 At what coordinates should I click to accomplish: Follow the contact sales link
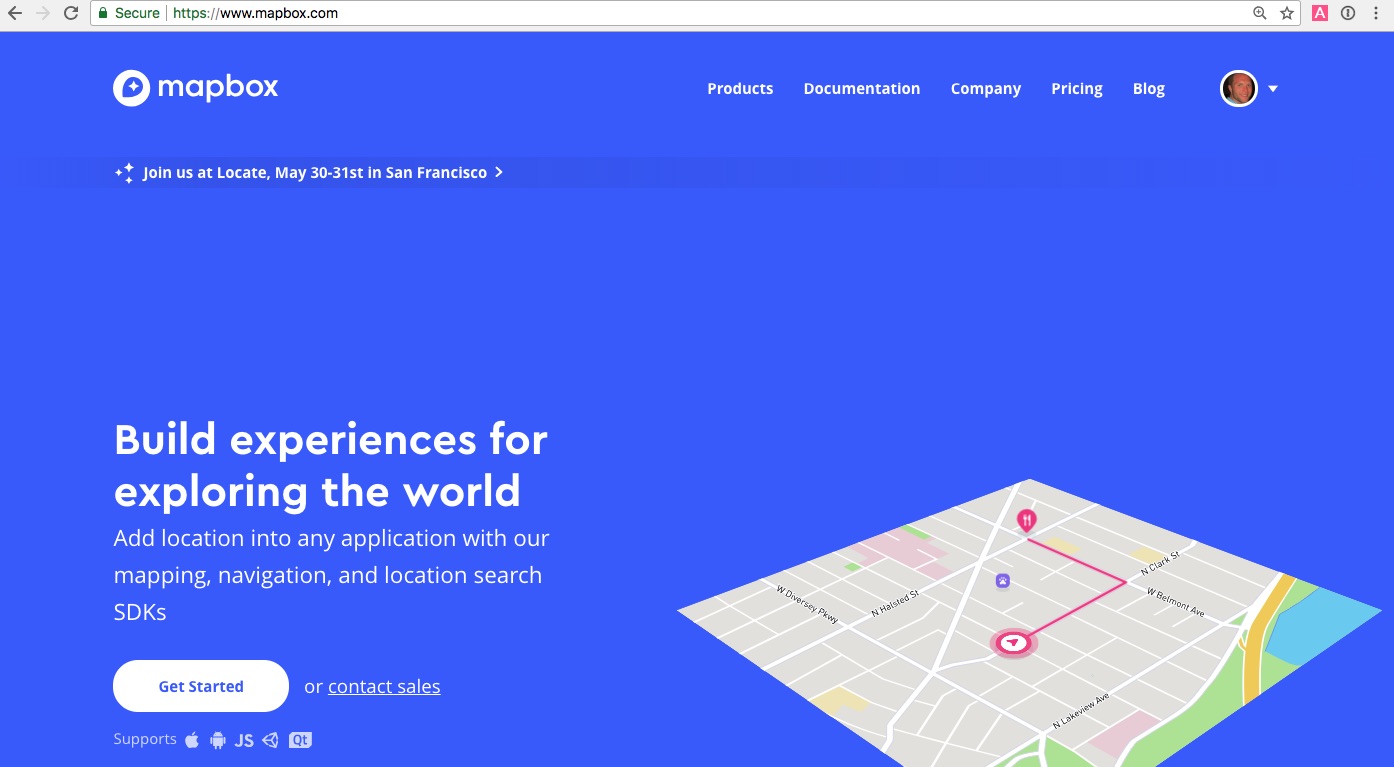384,686
